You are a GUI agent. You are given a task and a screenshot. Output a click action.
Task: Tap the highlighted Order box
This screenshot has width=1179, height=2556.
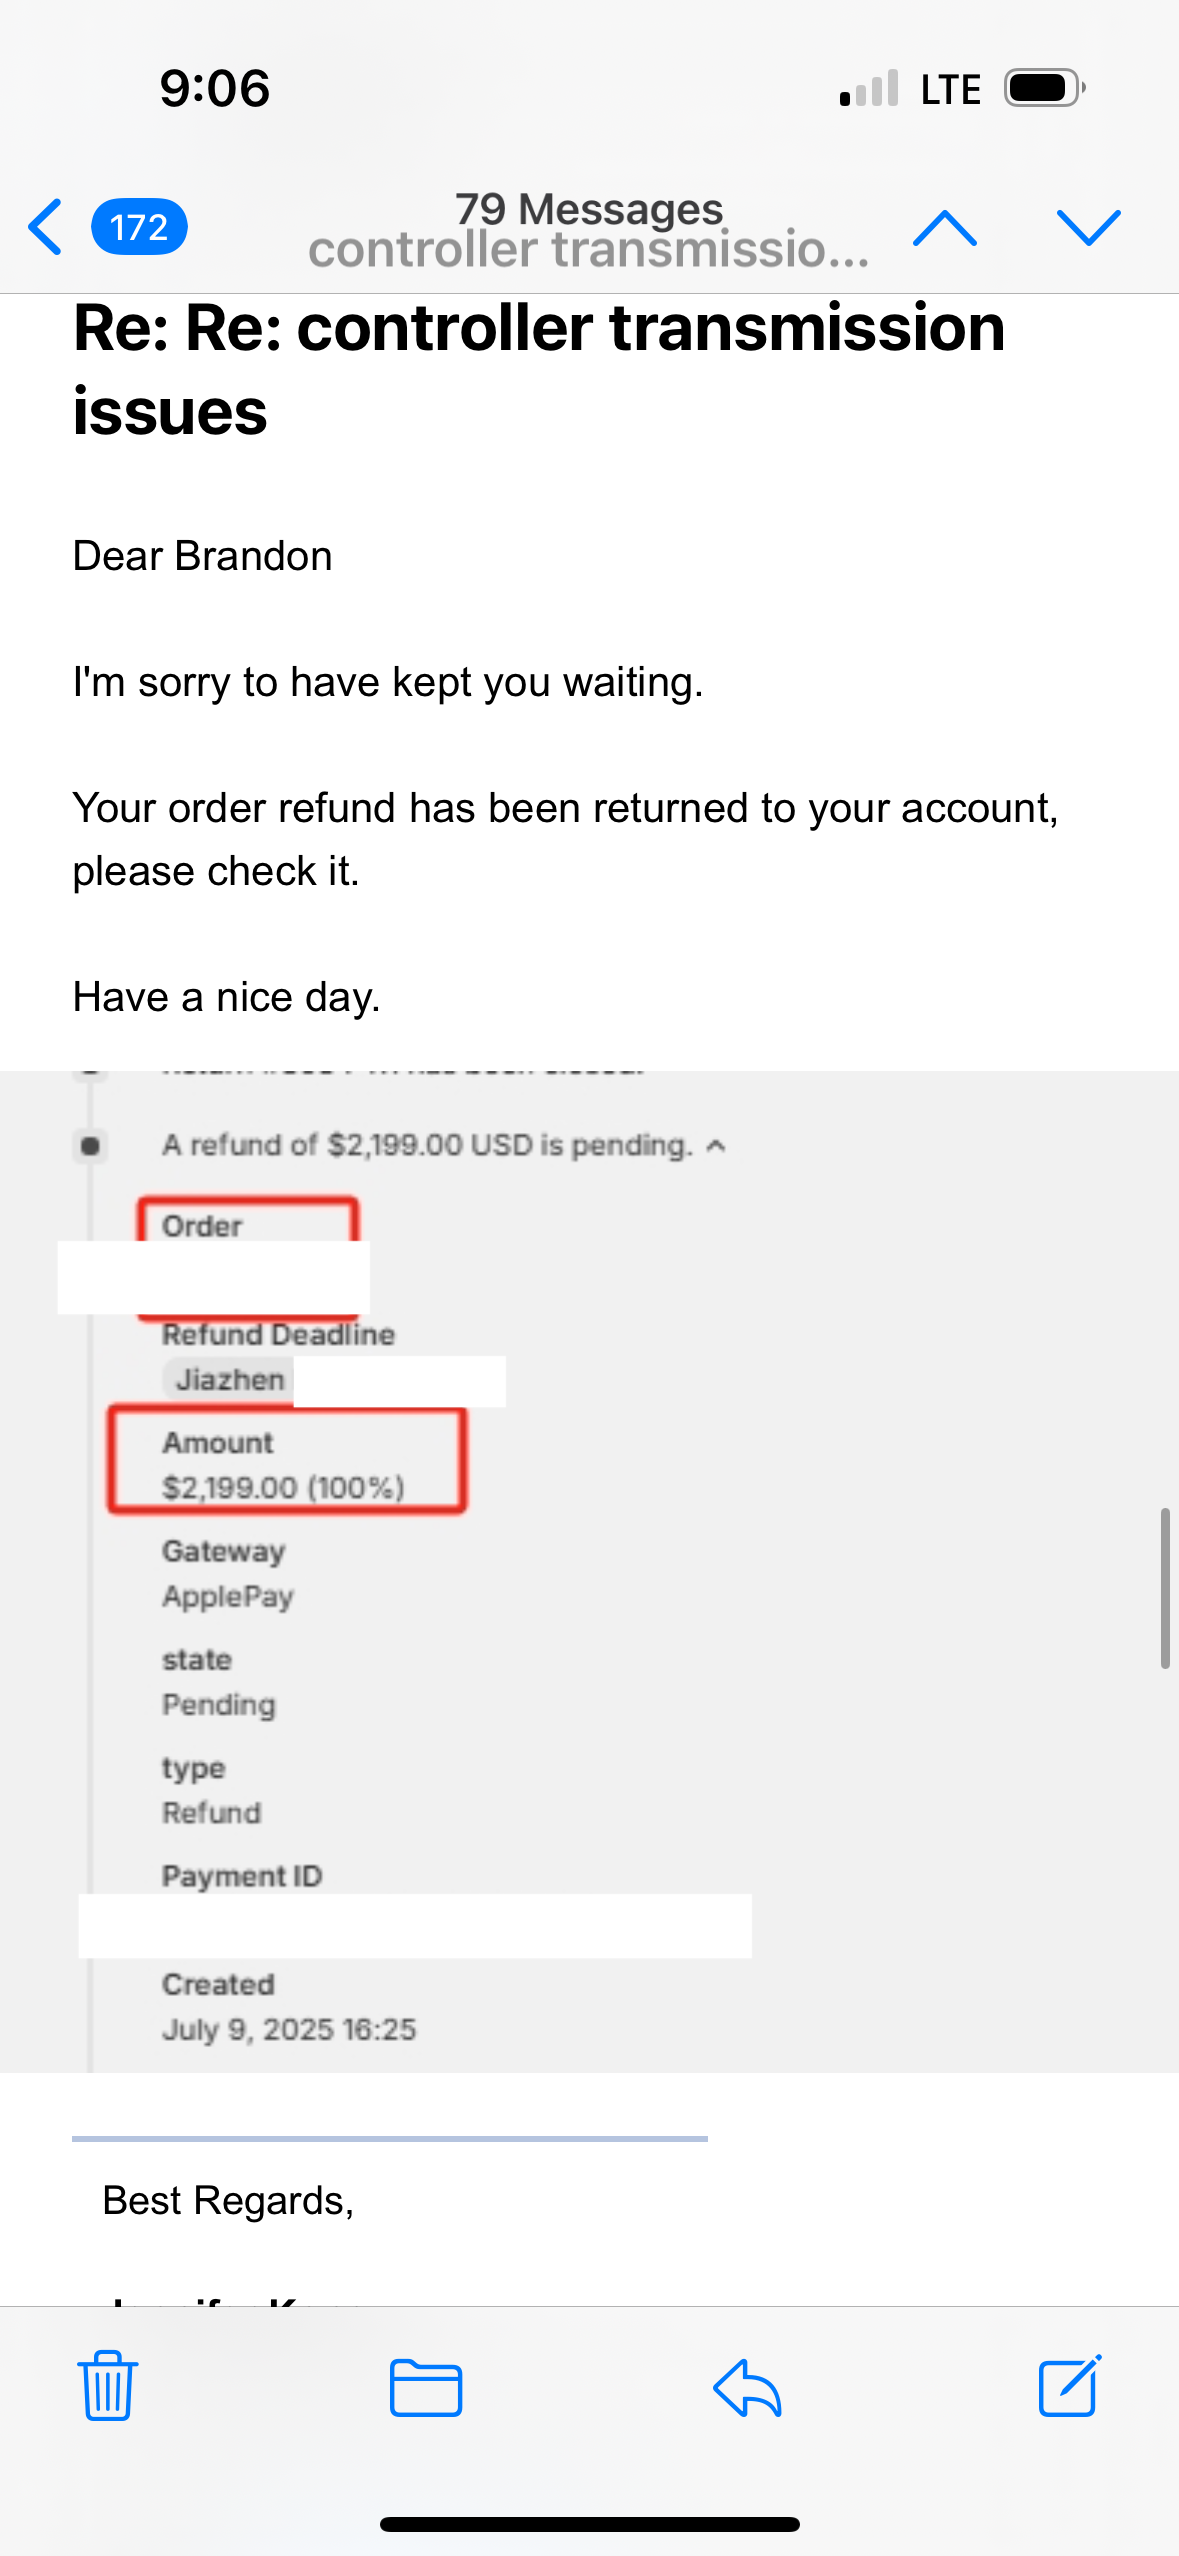point(247,1224)
